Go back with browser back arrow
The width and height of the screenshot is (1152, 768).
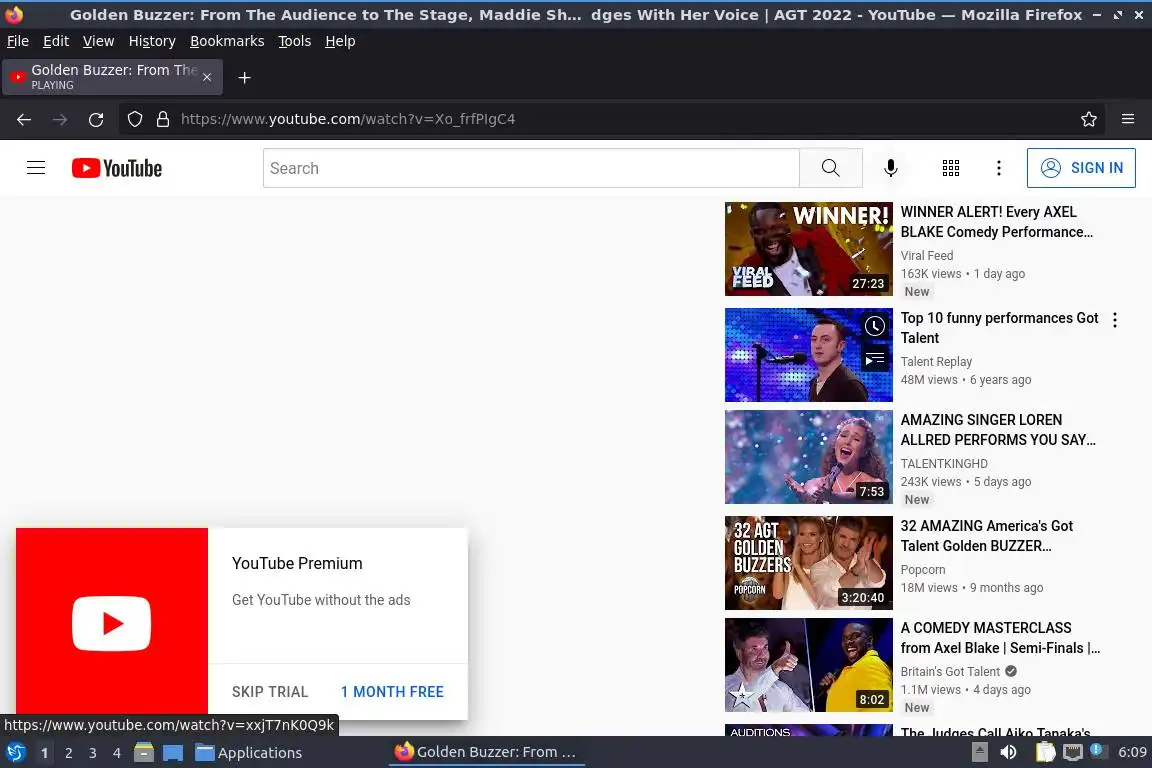pos(24,119)
